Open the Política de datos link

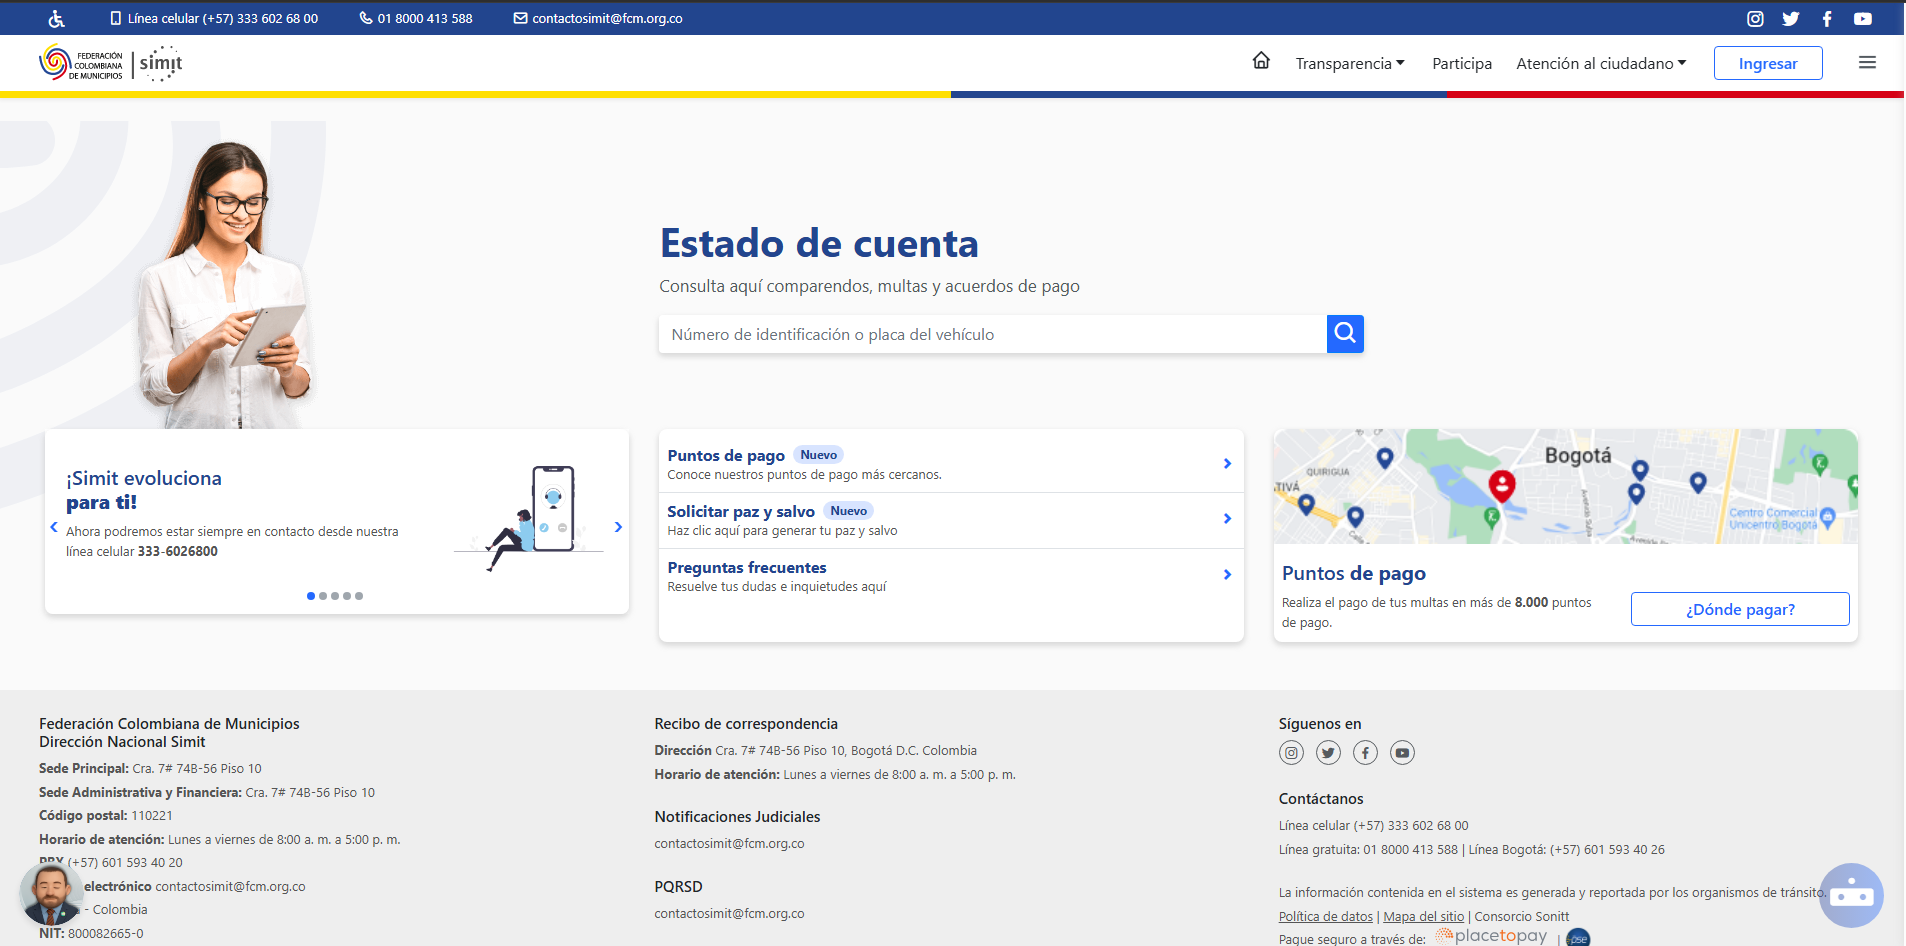(x=1325, y=916)
